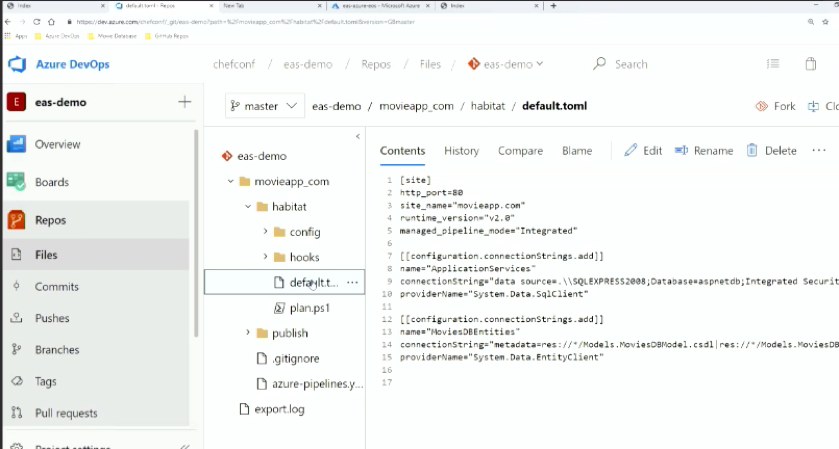Click Repos breadcrumb link in header
The image size is (839, 449).
tap(376, 64)
